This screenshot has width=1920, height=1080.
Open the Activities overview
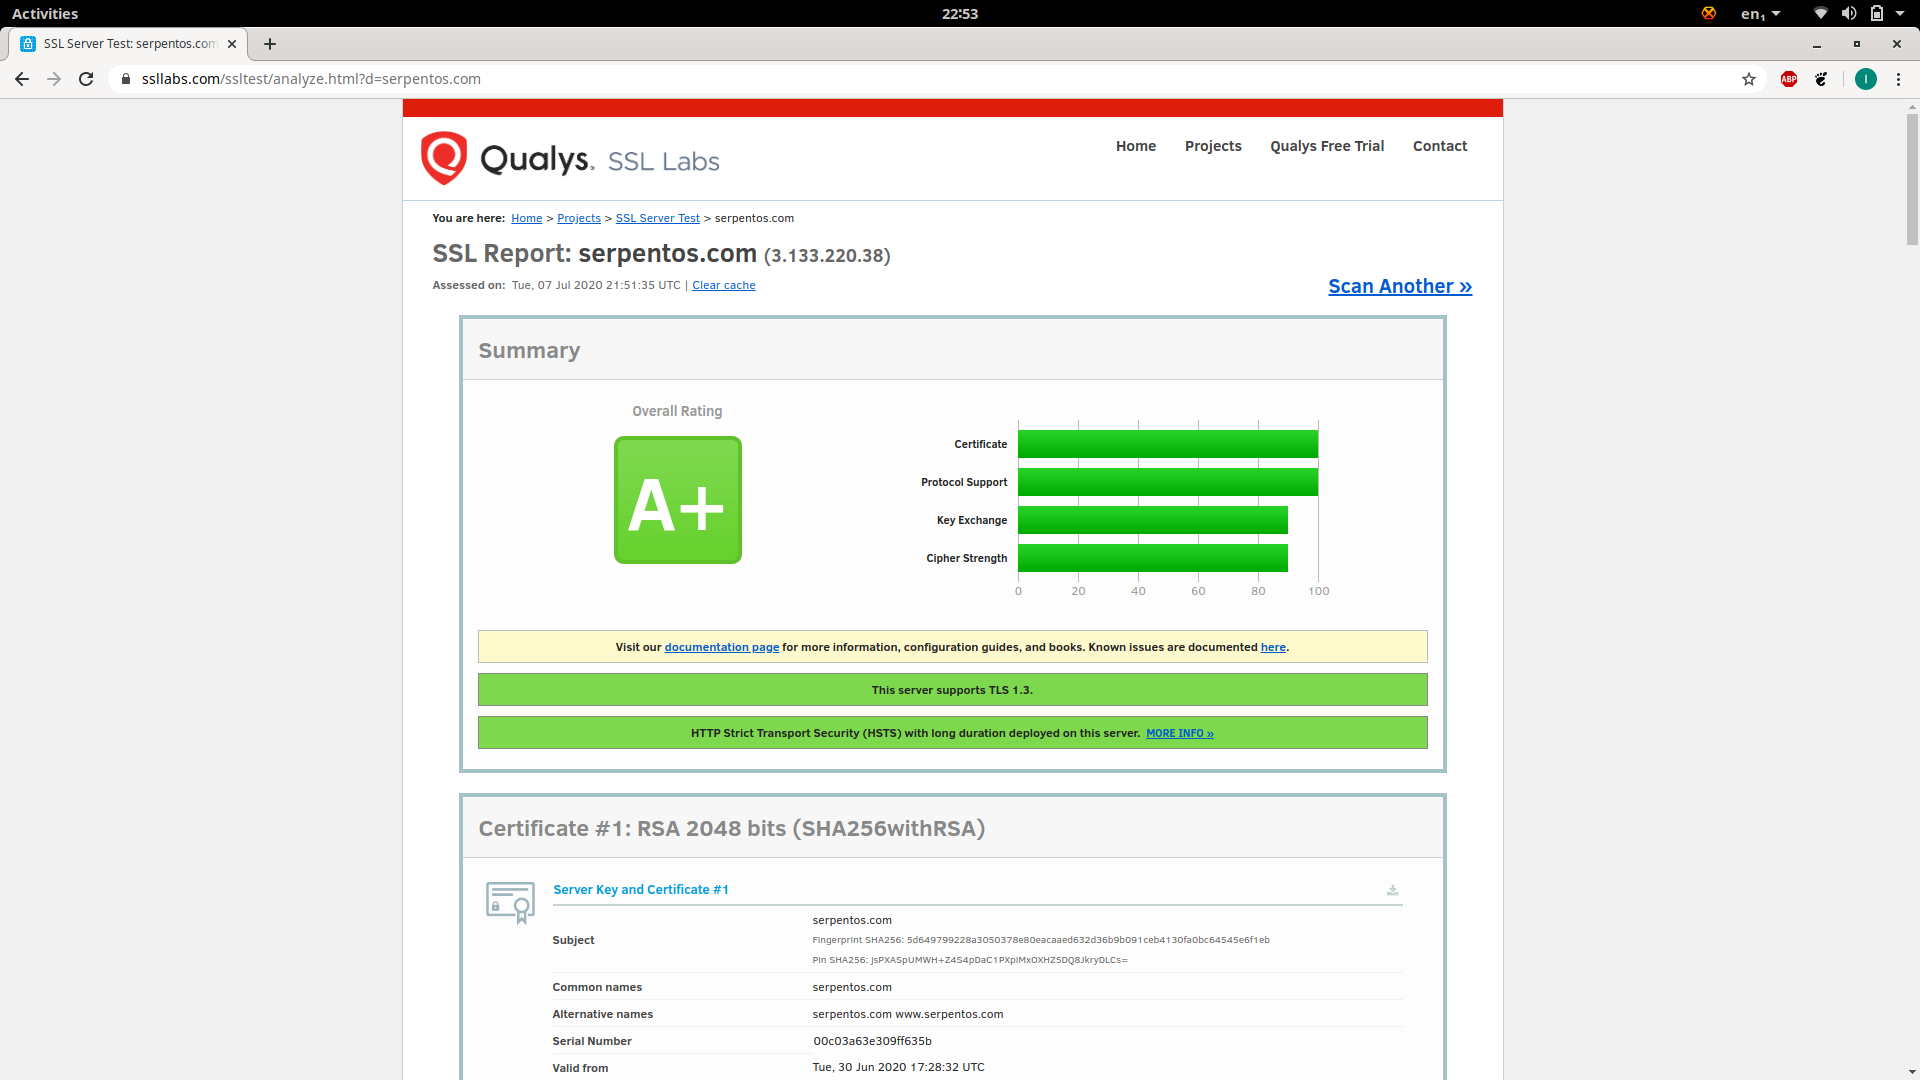click(x=45, y=13)
